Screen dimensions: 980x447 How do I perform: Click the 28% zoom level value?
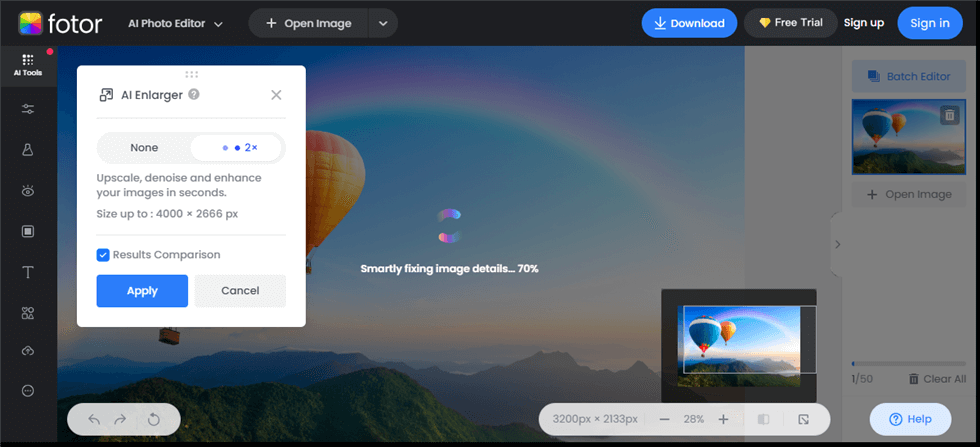[x=694, y=419]
